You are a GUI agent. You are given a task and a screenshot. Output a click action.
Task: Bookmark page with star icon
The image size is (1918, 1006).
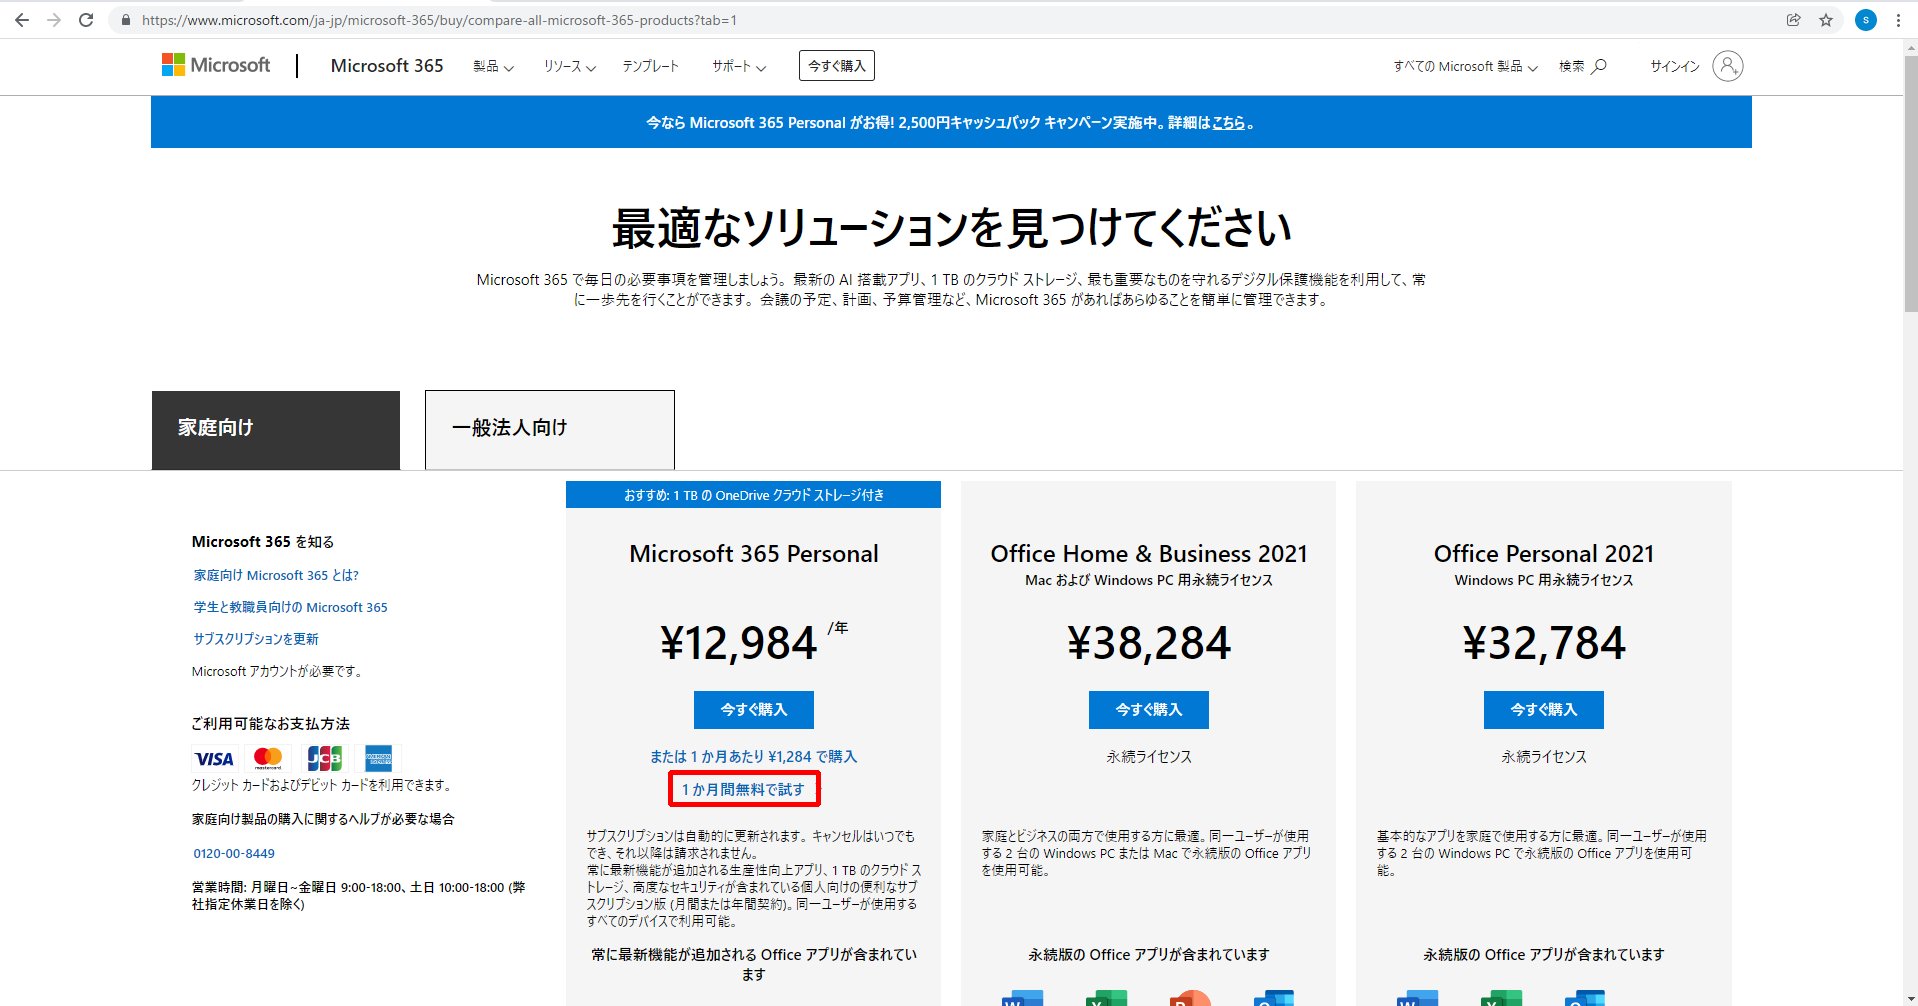pos(1826,20)
